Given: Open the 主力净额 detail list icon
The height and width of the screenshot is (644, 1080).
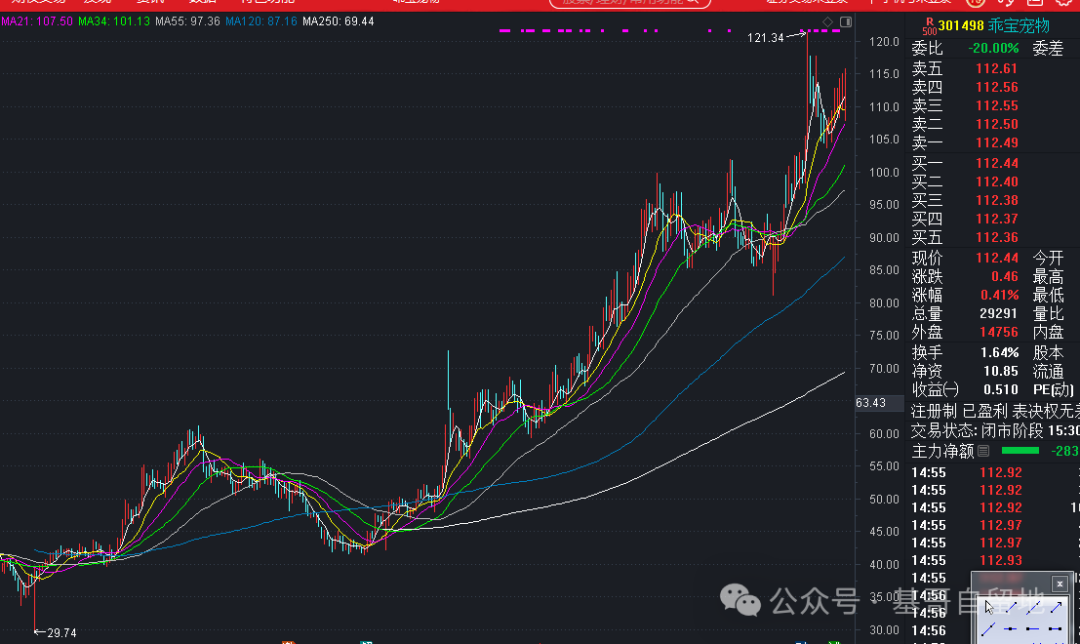Looking at the screenshot, I should pyautogui.click(x=984, y=451).
